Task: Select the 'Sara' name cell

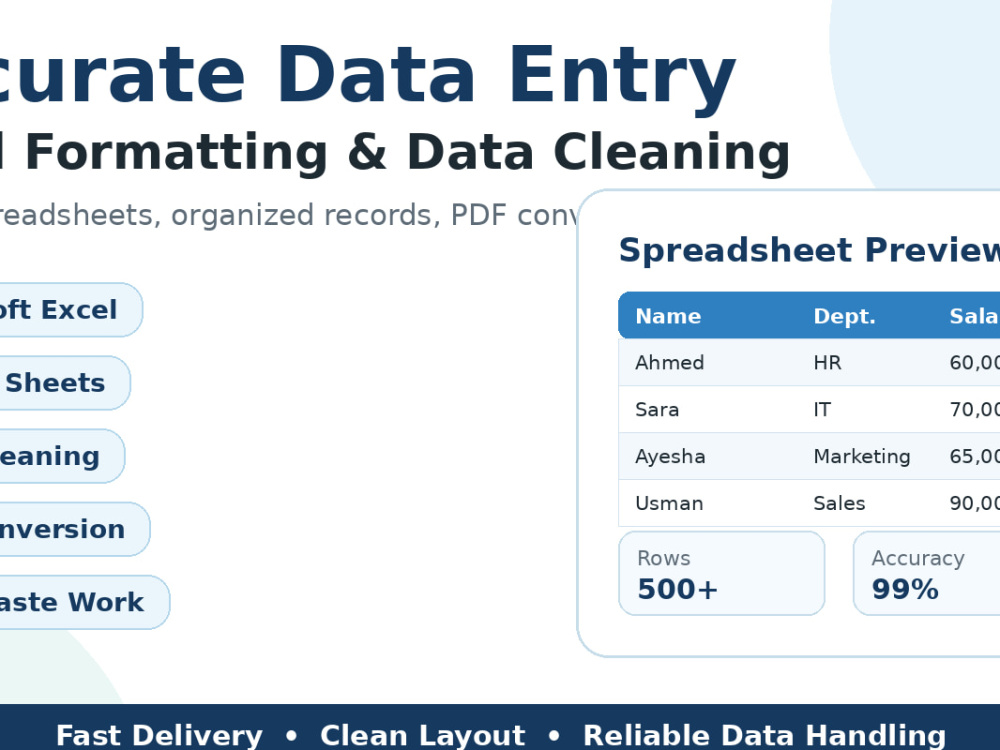Action: (x=657, y=409)
